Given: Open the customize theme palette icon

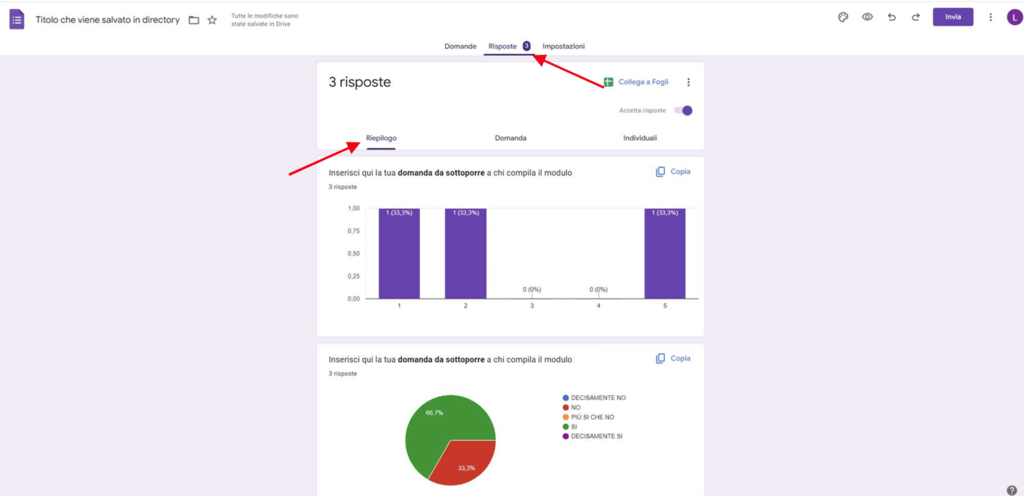Looking at the screenshot, I should pos(843,17).
